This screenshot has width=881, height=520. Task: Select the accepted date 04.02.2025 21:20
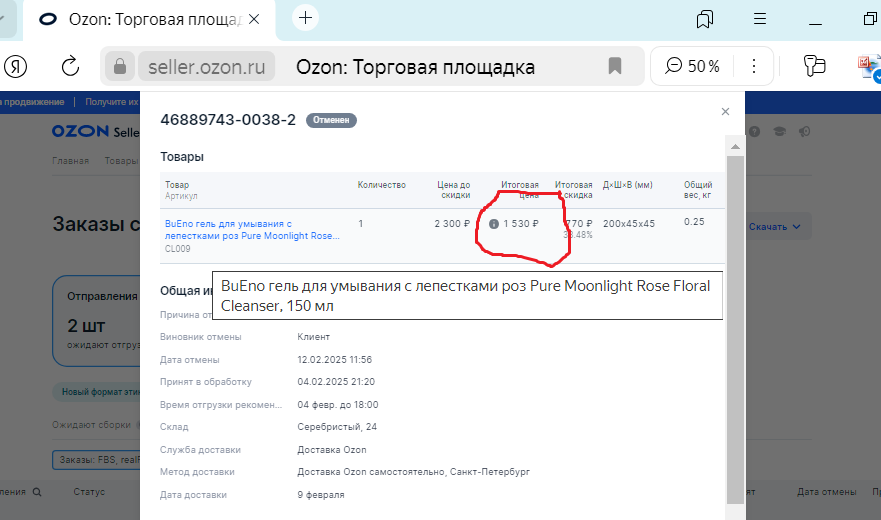point(336,382)
